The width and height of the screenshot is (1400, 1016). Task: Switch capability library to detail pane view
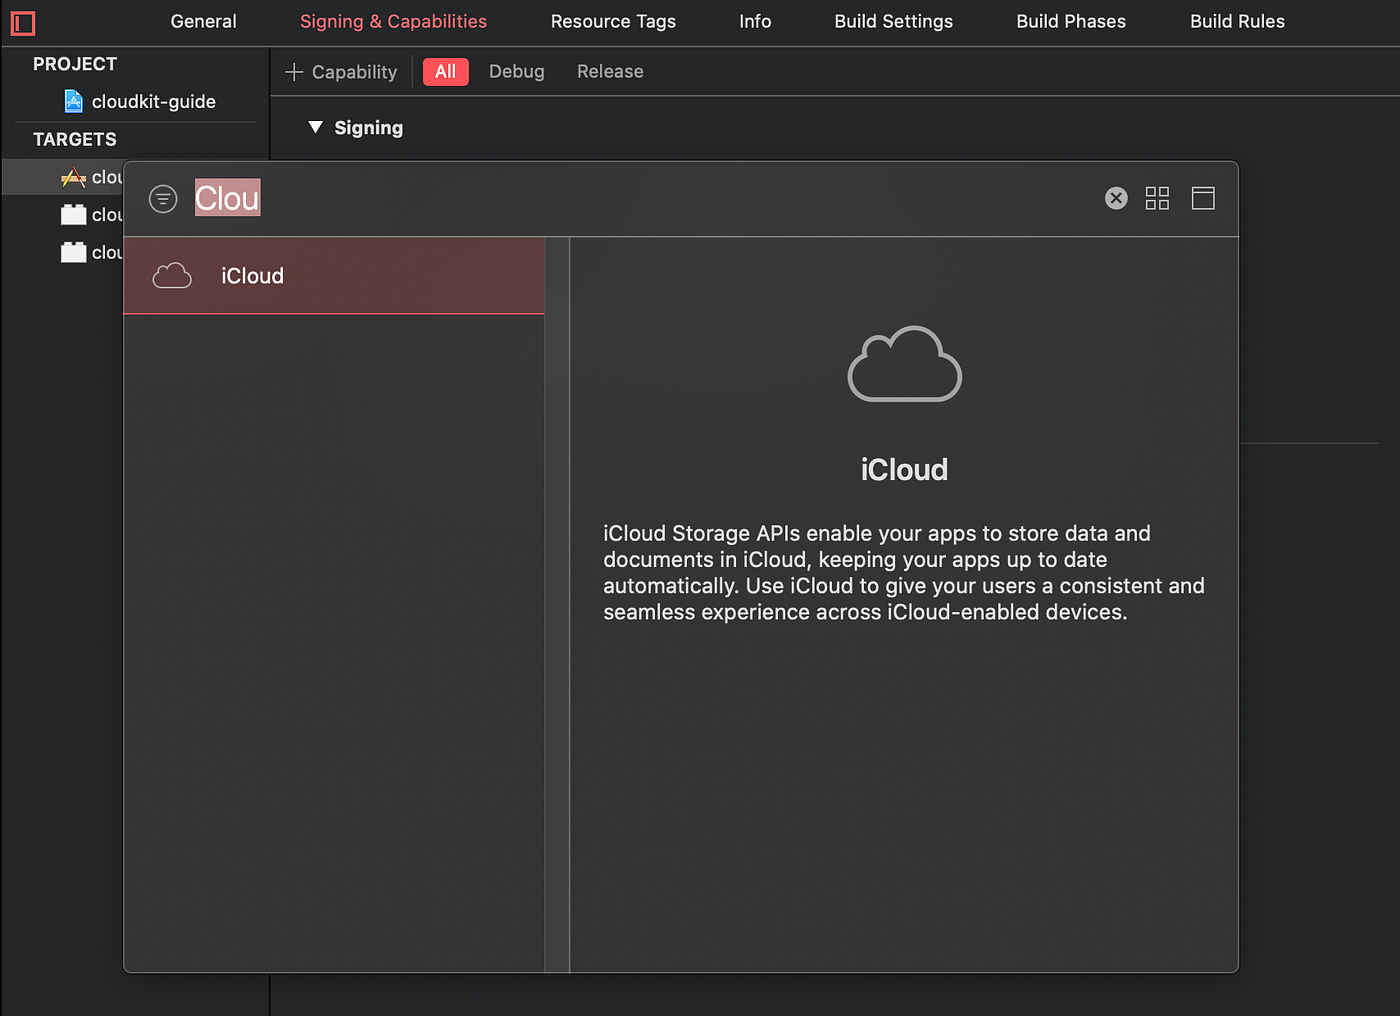pyautogui.click(x=1202, y=198)
